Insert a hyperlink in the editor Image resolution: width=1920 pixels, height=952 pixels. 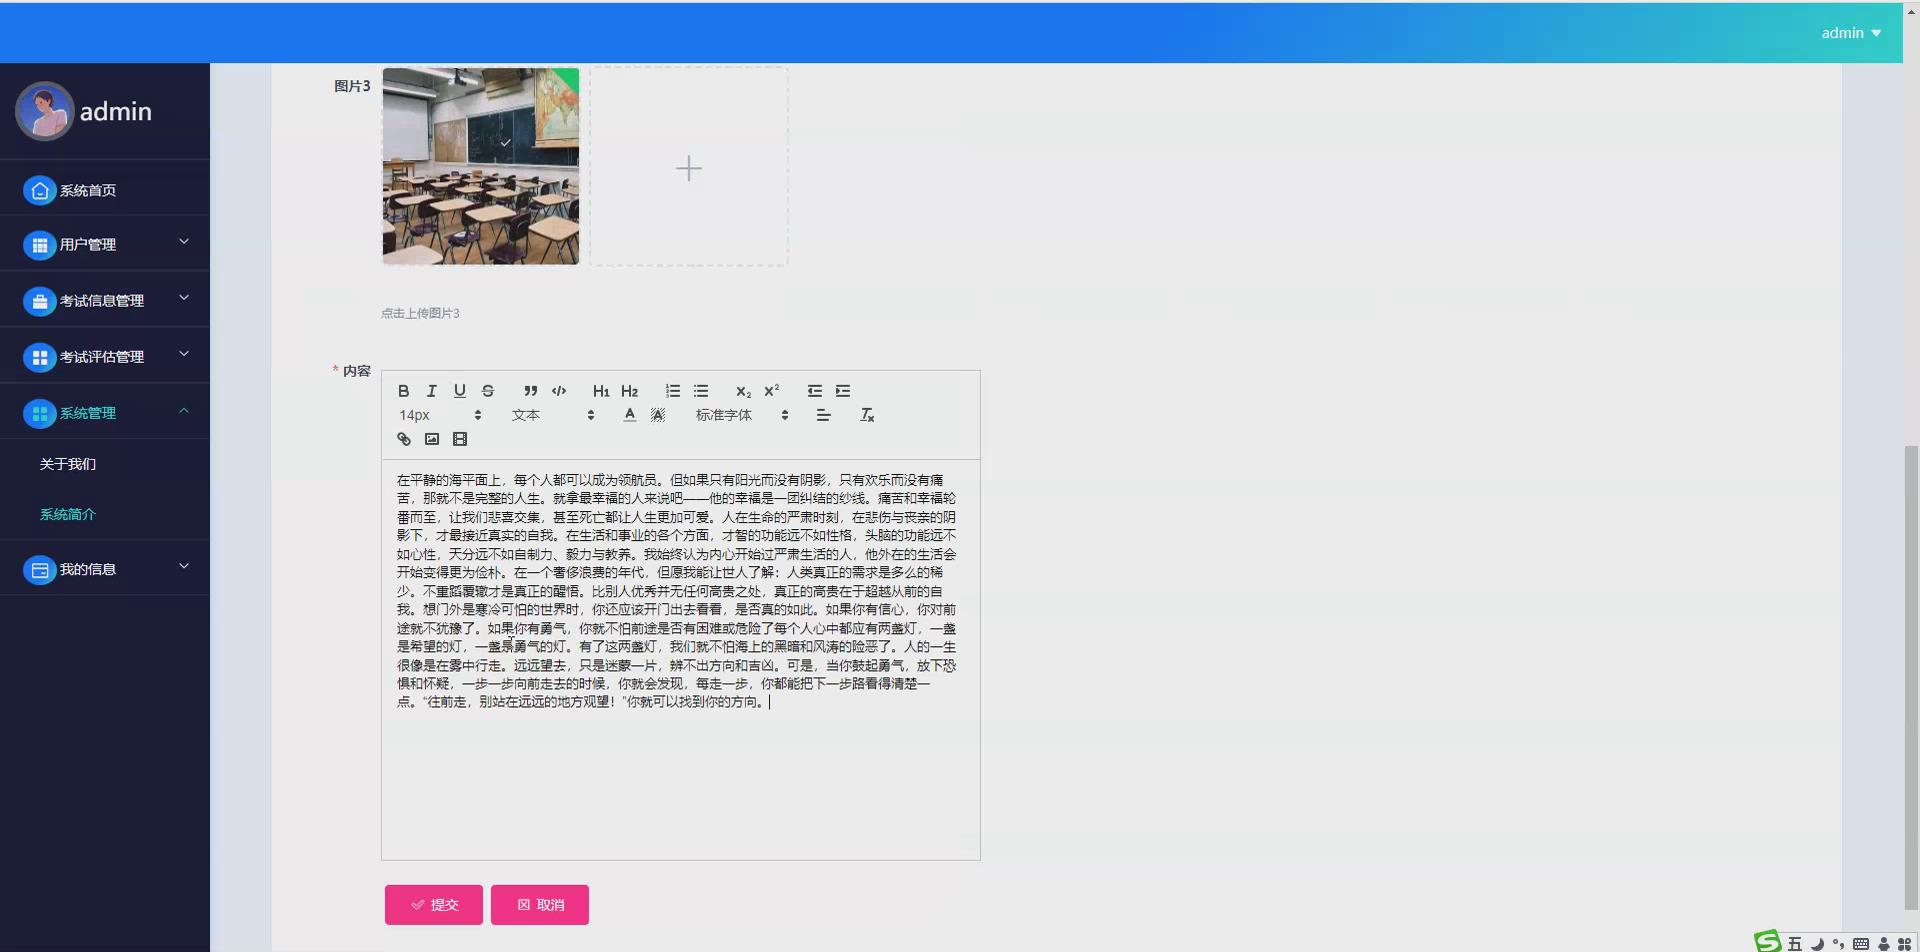coord(403,438)
